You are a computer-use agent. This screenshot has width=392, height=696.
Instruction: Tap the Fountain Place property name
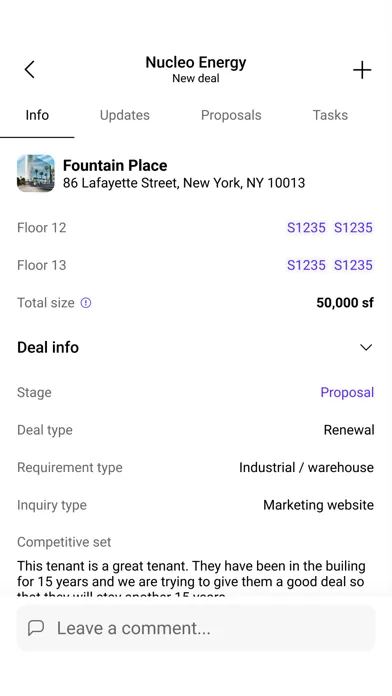point(115,165)
